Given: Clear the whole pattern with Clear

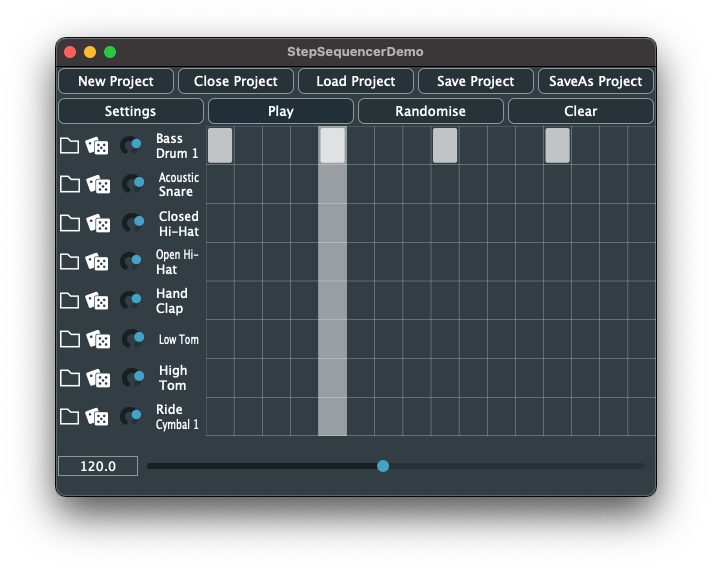Looking at the screenshot, I should click(581, 111).
